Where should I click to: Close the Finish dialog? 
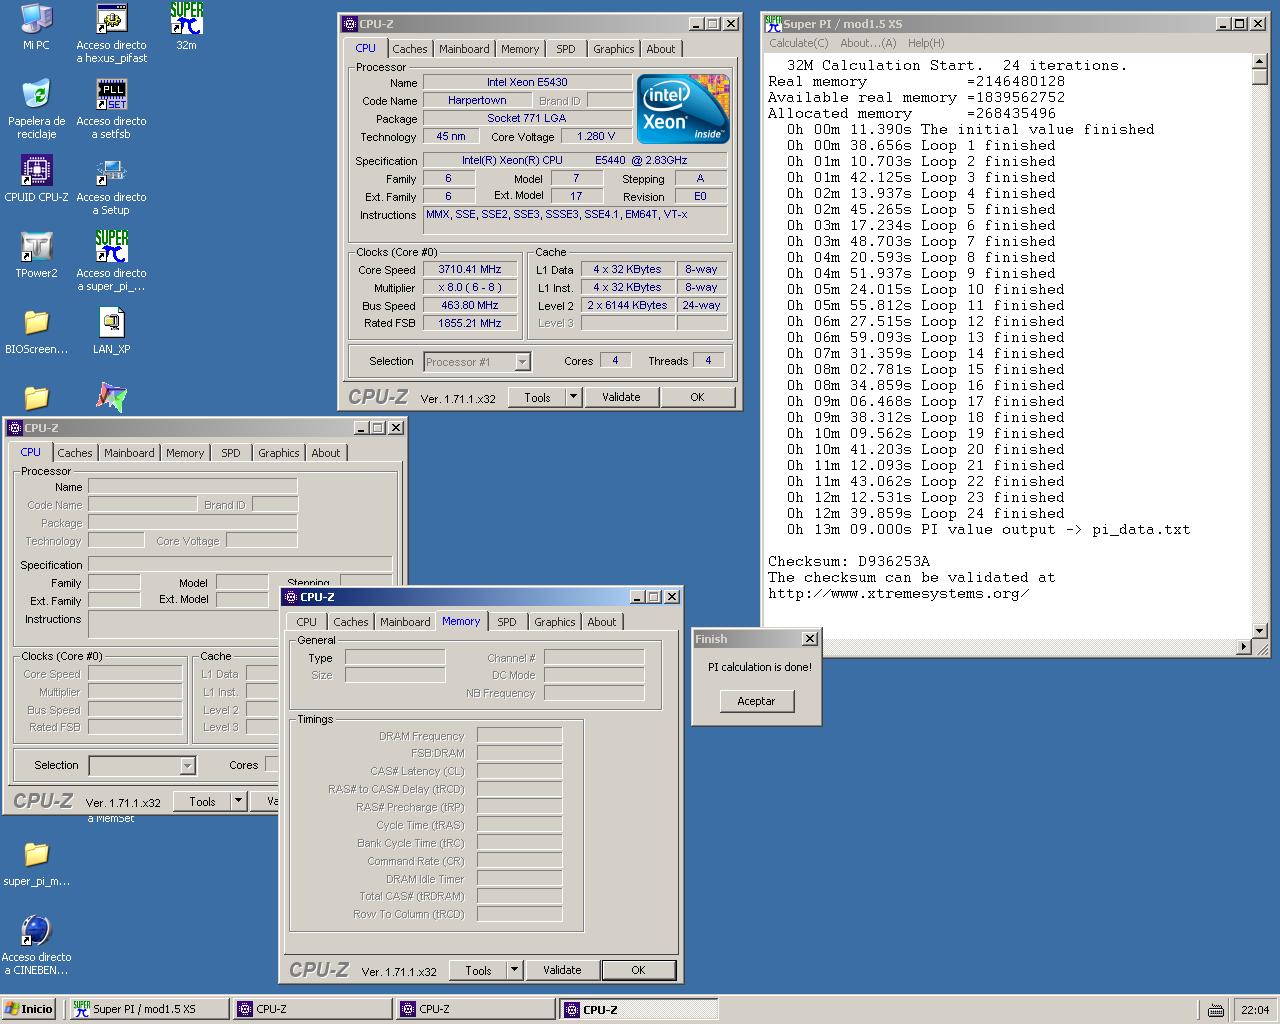pyautogui.click(x=810, y=639)
